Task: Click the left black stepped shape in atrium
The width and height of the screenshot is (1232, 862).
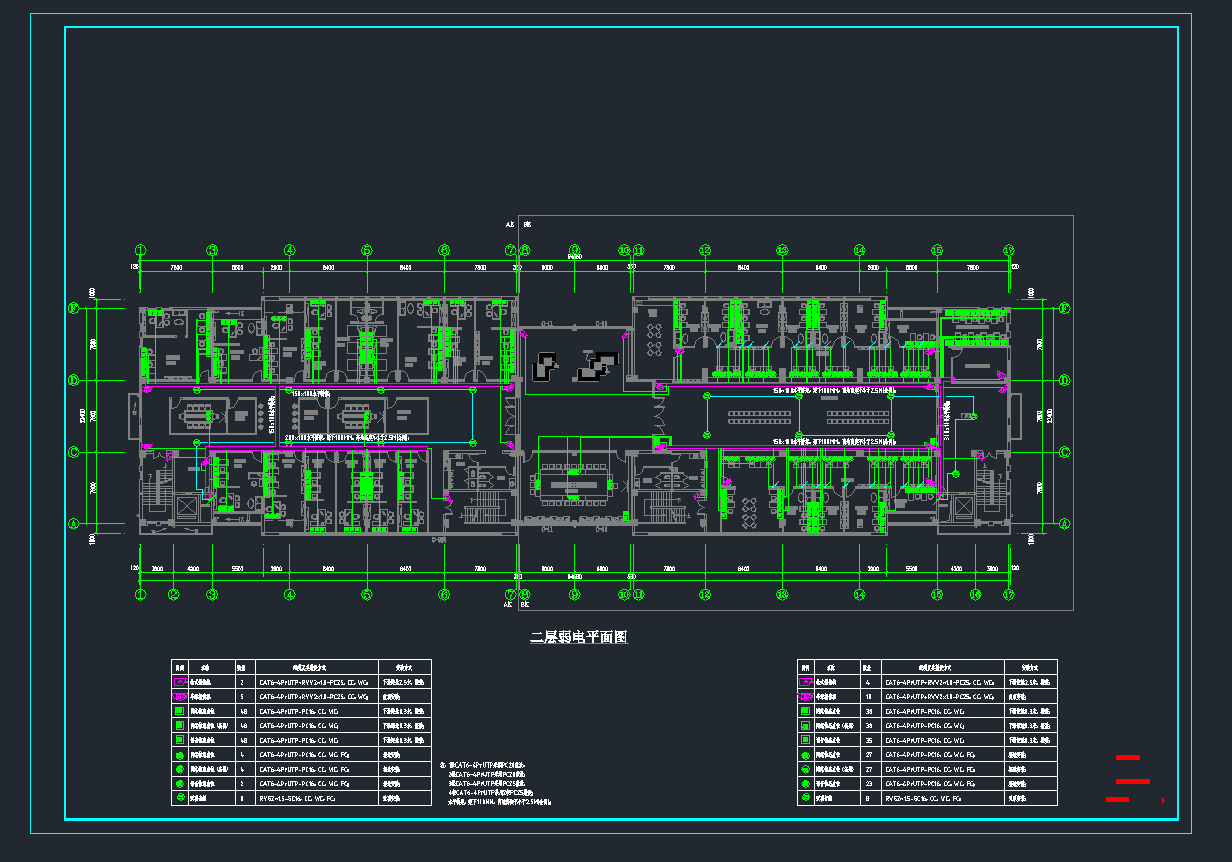Action: tap(547, 366)
